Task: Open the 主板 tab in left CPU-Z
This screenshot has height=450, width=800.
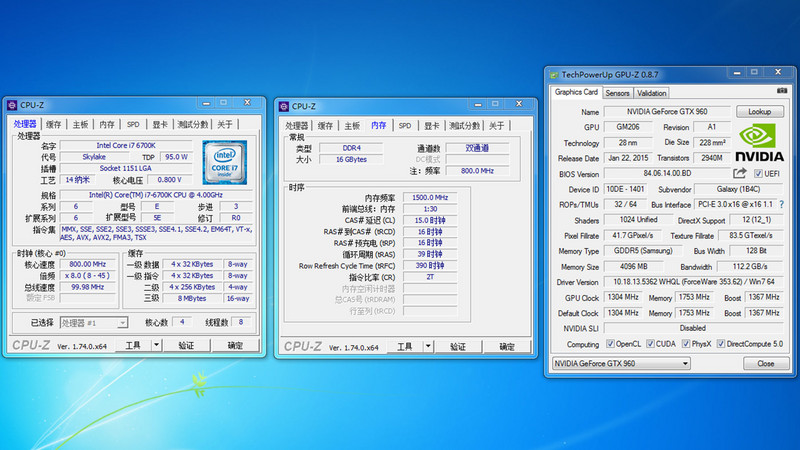Action: tap(80, 124)
